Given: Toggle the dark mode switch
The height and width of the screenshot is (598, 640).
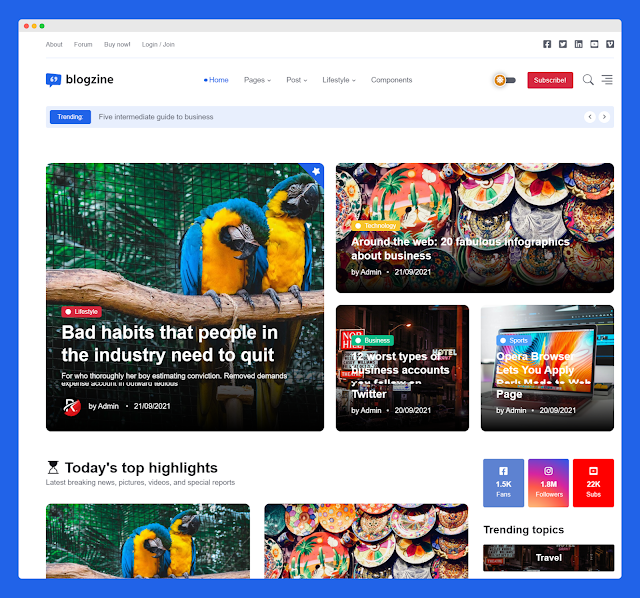Looking at the screenshot, I should coord(505,80).
